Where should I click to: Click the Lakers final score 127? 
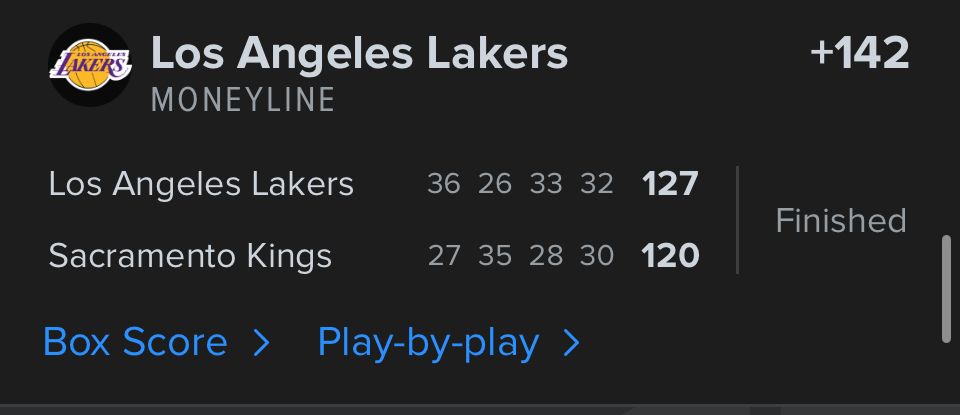tap(669, 184)
